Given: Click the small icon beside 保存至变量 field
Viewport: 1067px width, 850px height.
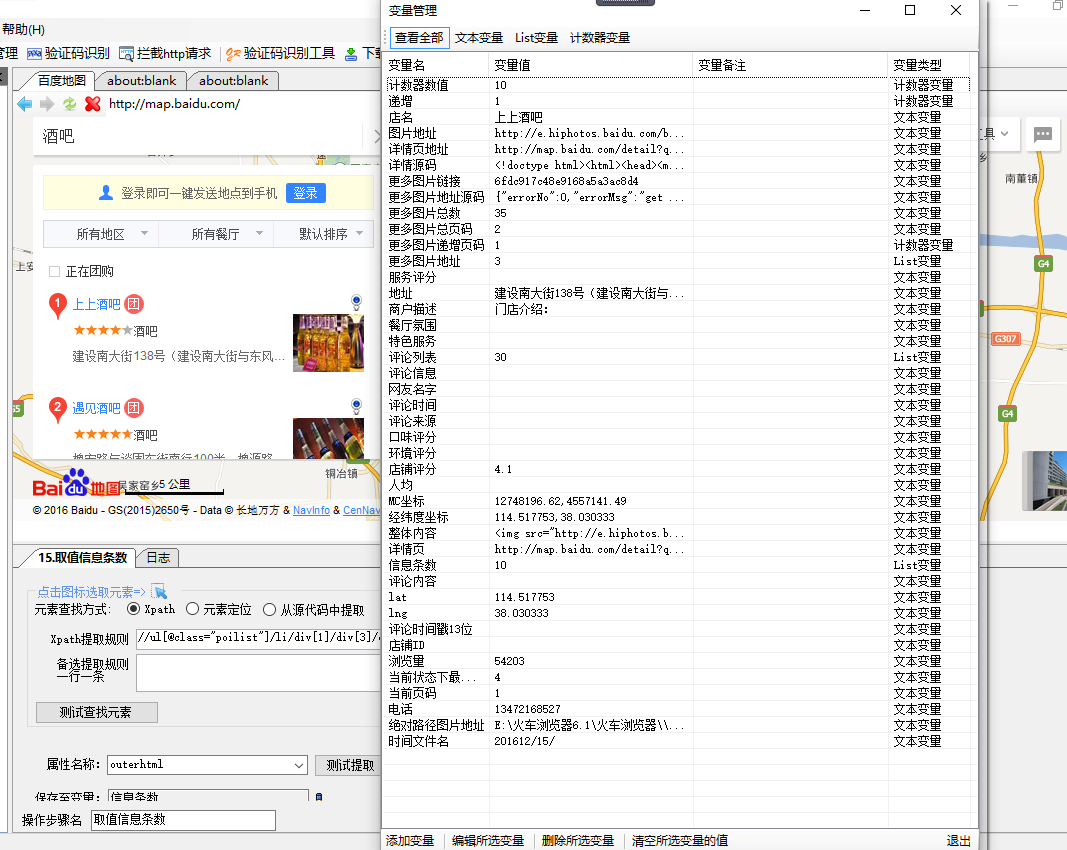Looking at the screenshot, I should 318,797.
